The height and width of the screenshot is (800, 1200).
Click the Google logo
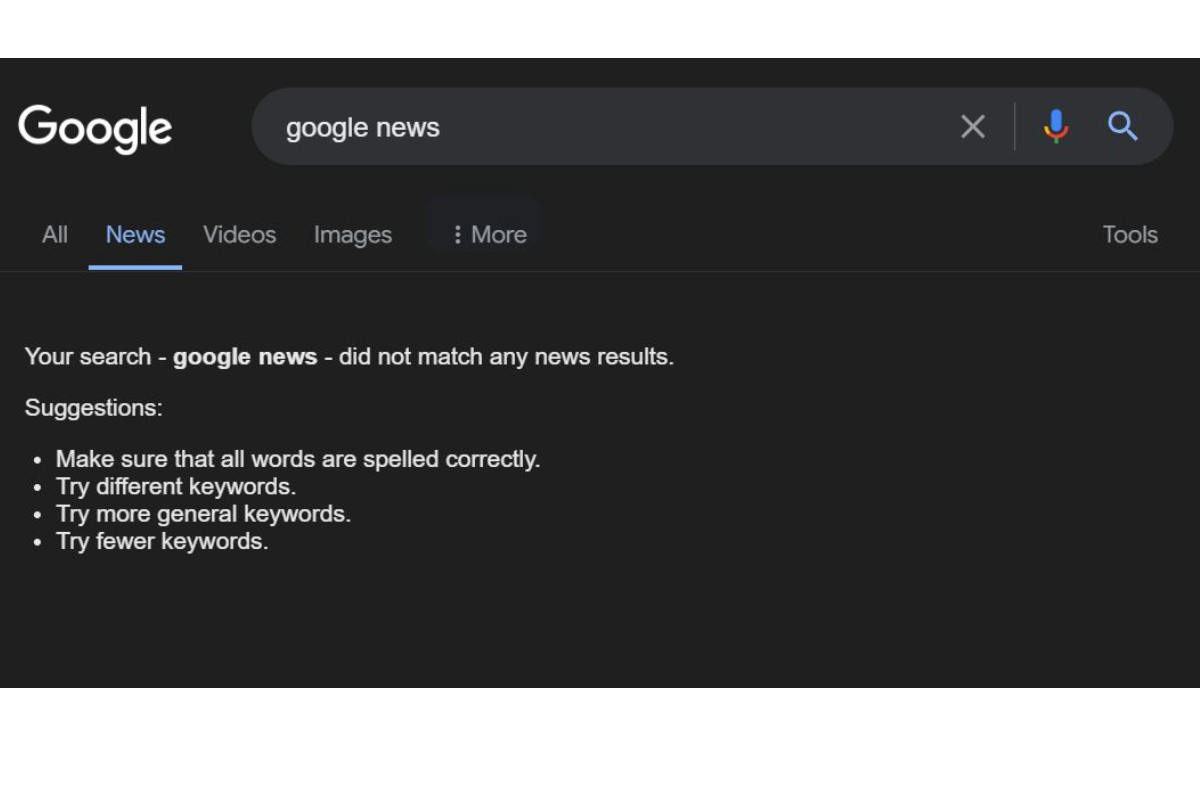[95, 128]
